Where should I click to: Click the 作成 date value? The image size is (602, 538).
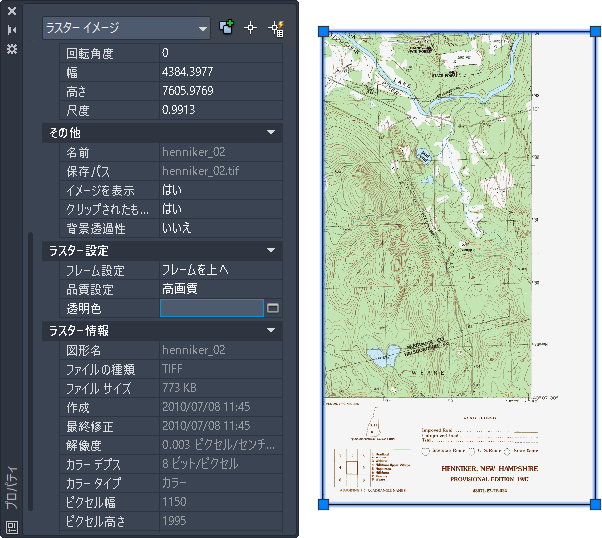(221, 407)
